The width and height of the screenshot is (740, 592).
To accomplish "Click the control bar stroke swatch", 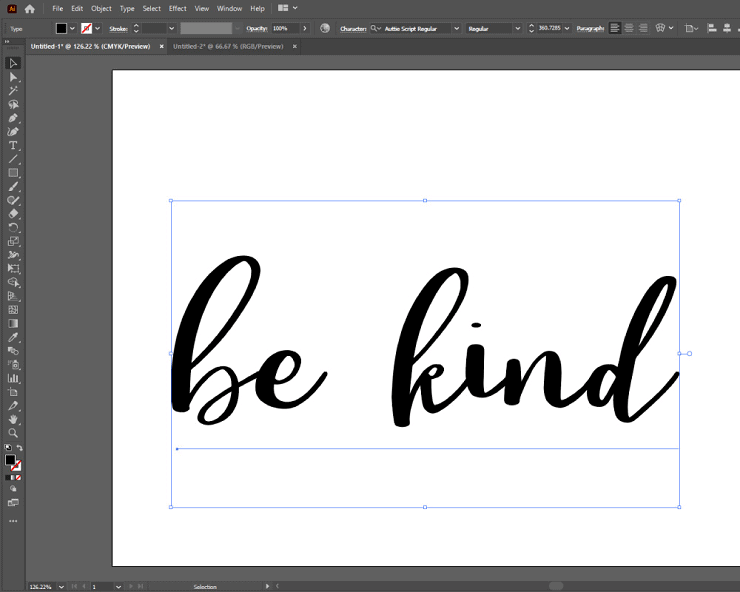I will [86, 28].
